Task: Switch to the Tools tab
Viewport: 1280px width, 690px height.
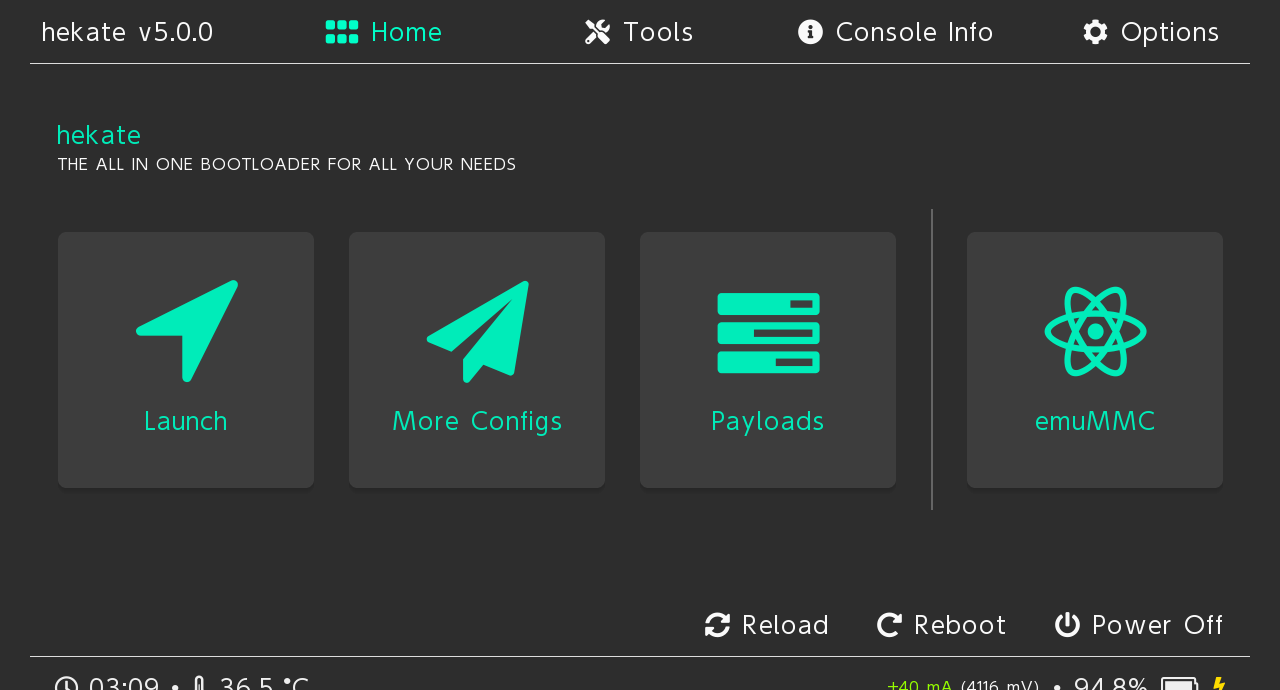Action: [639, 32]
